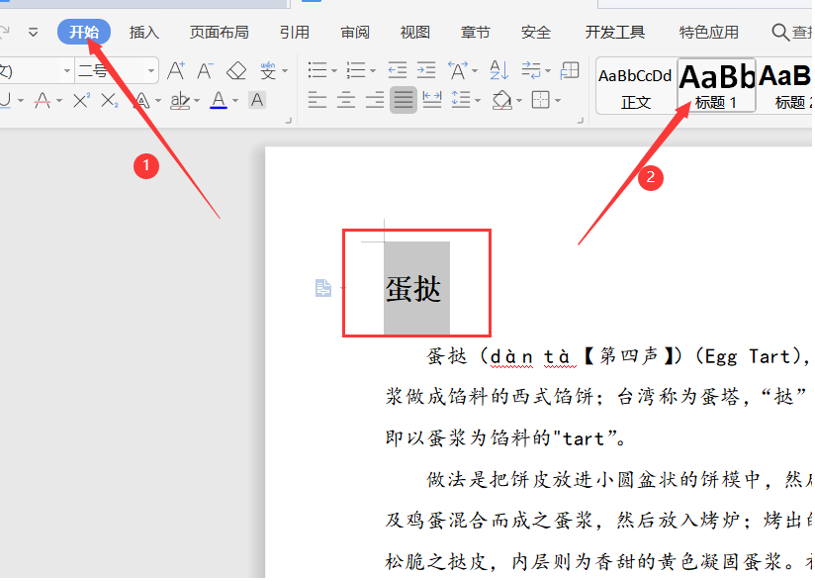Toggle show/hide paragraph marks icon
This screenshot has width=815, height=581.
coord(532,70)
